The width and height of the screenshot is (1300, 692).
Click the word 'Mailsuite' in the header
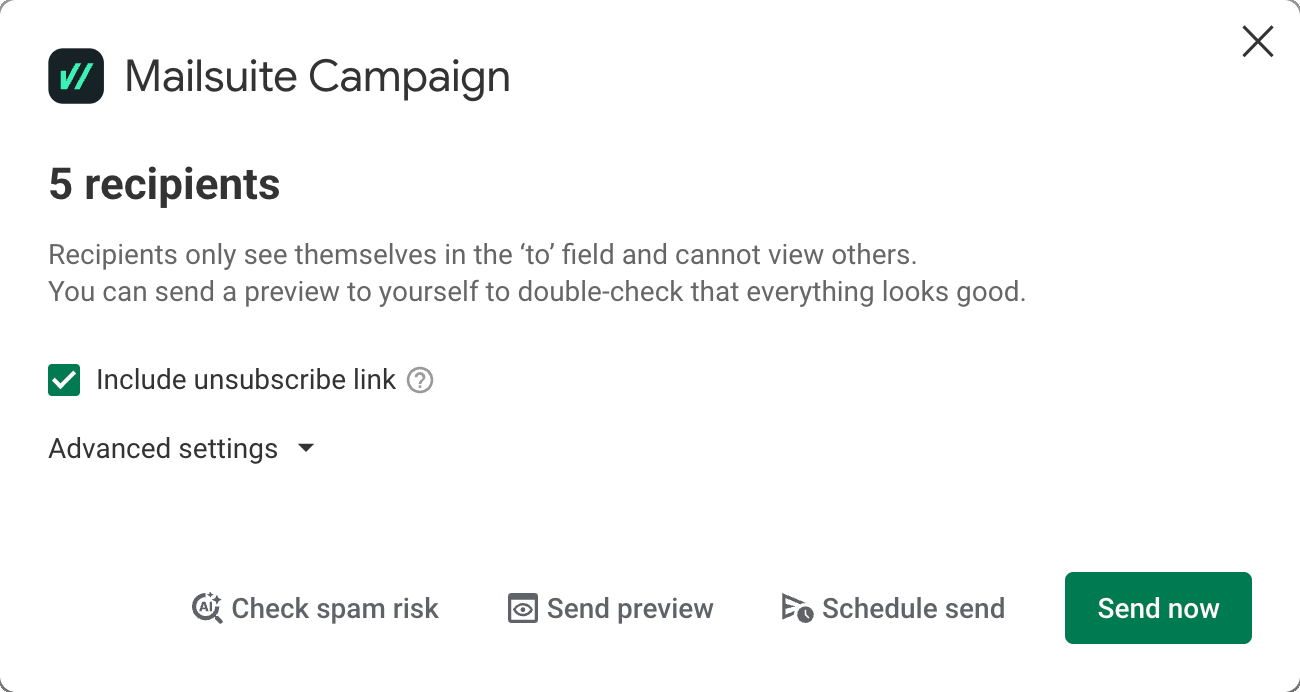click(211, 76)
